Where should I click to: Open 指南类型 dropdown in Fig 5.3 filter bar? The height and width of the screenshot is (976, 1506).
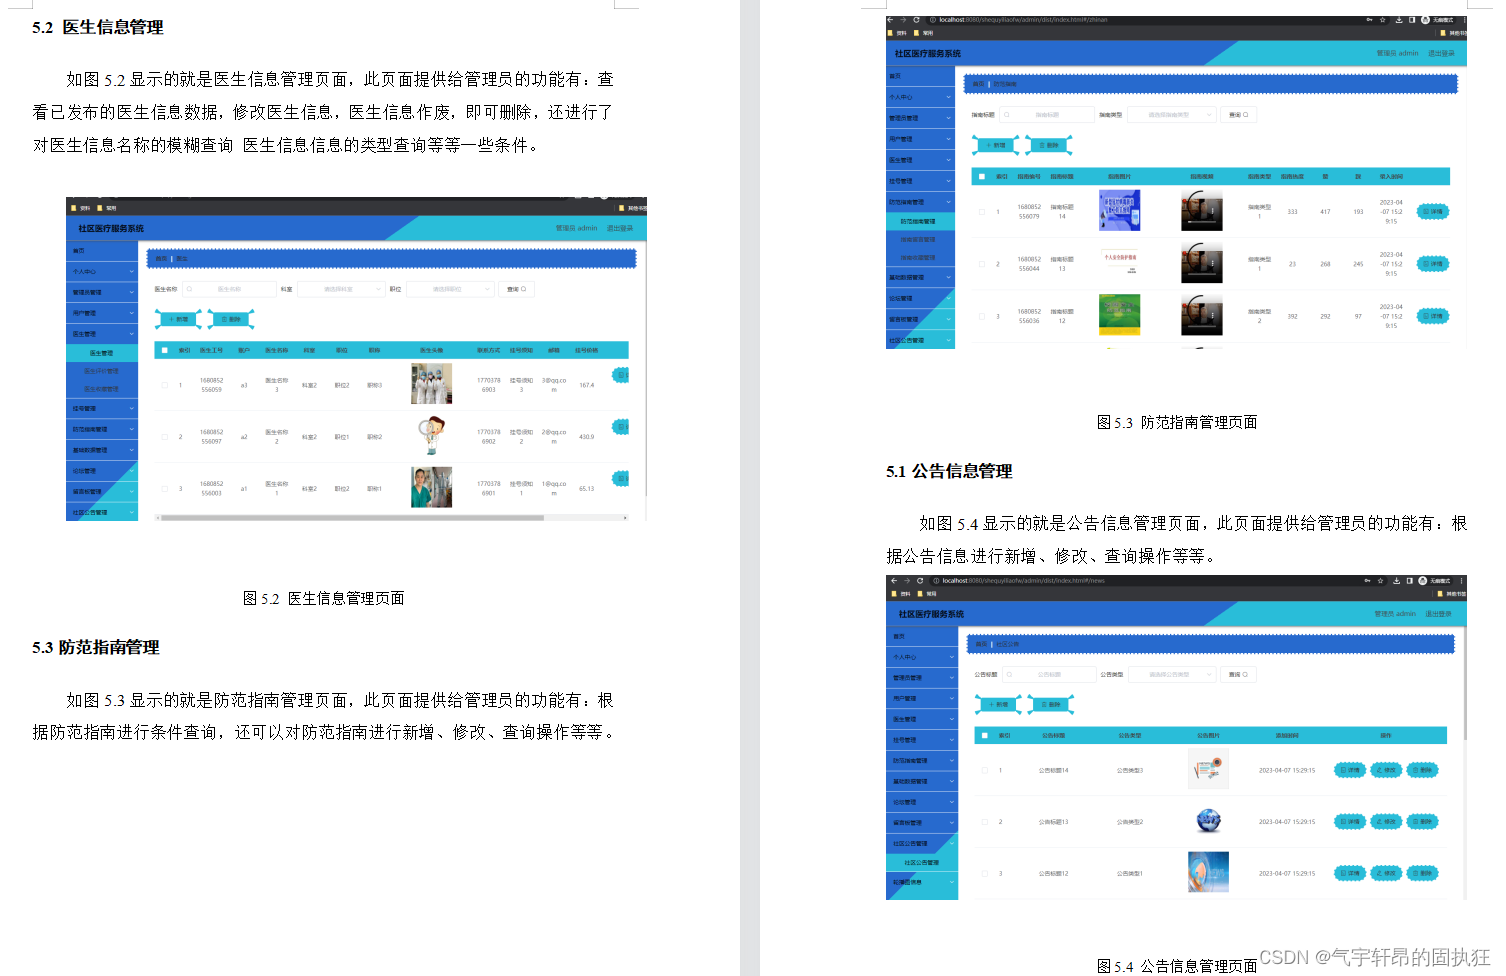click(1172, 115)
